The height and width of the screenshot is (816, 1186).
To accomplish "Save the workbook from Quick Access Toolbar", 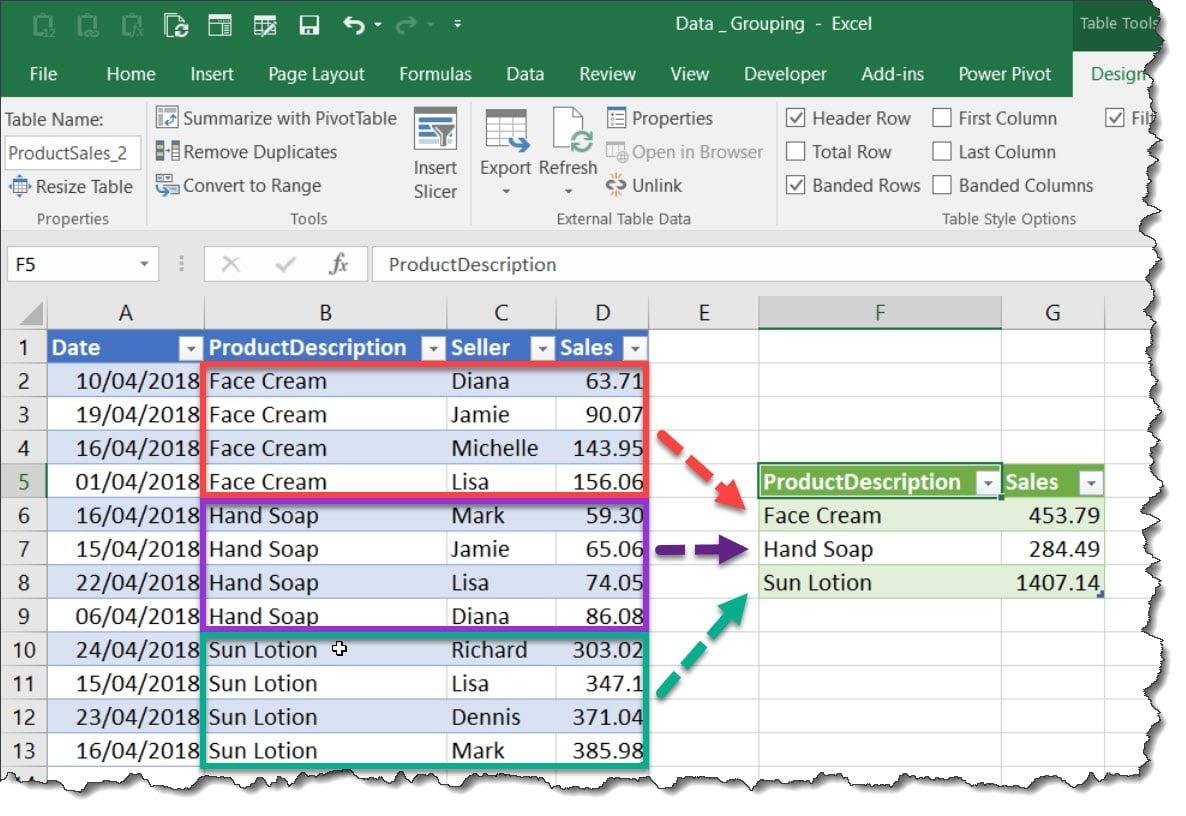I will (311, 24).
